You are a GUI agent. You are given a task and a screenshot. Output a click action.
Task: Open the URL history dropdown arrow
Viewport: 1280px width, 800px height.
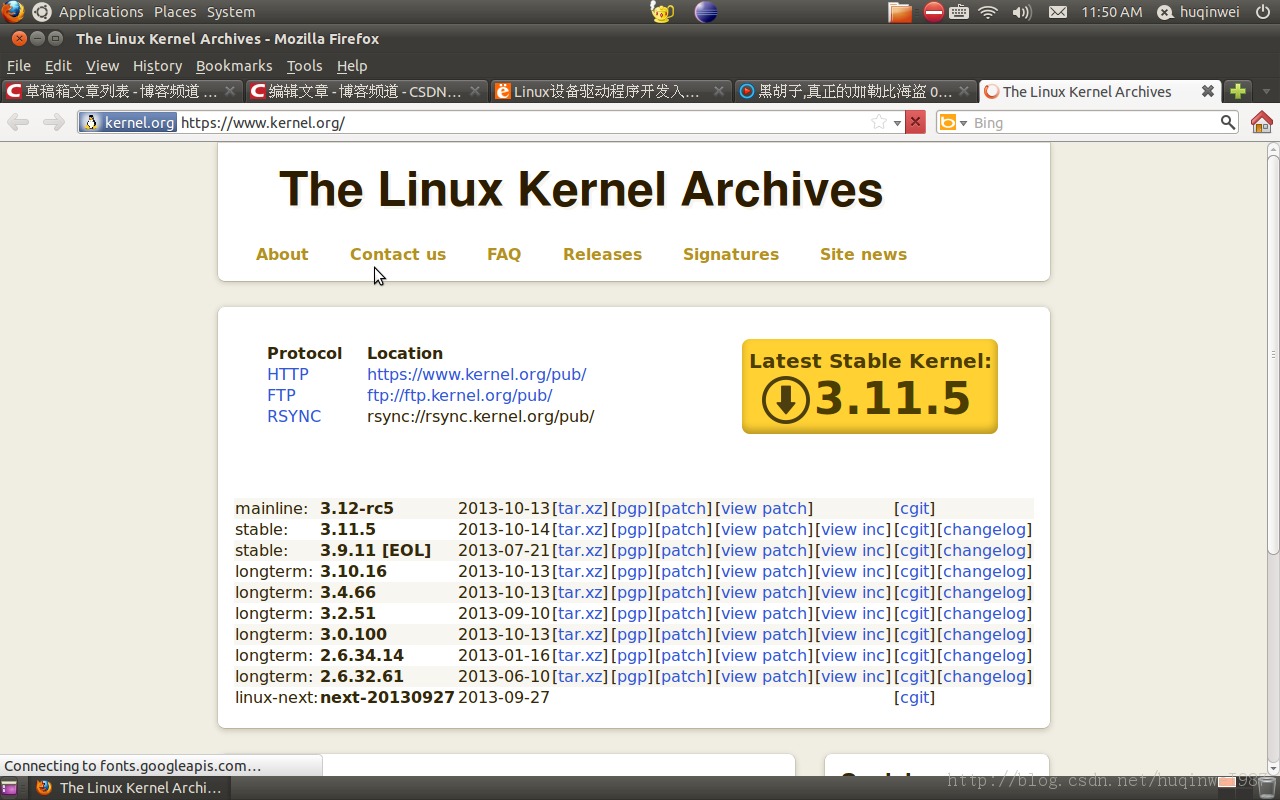(897, 123)
